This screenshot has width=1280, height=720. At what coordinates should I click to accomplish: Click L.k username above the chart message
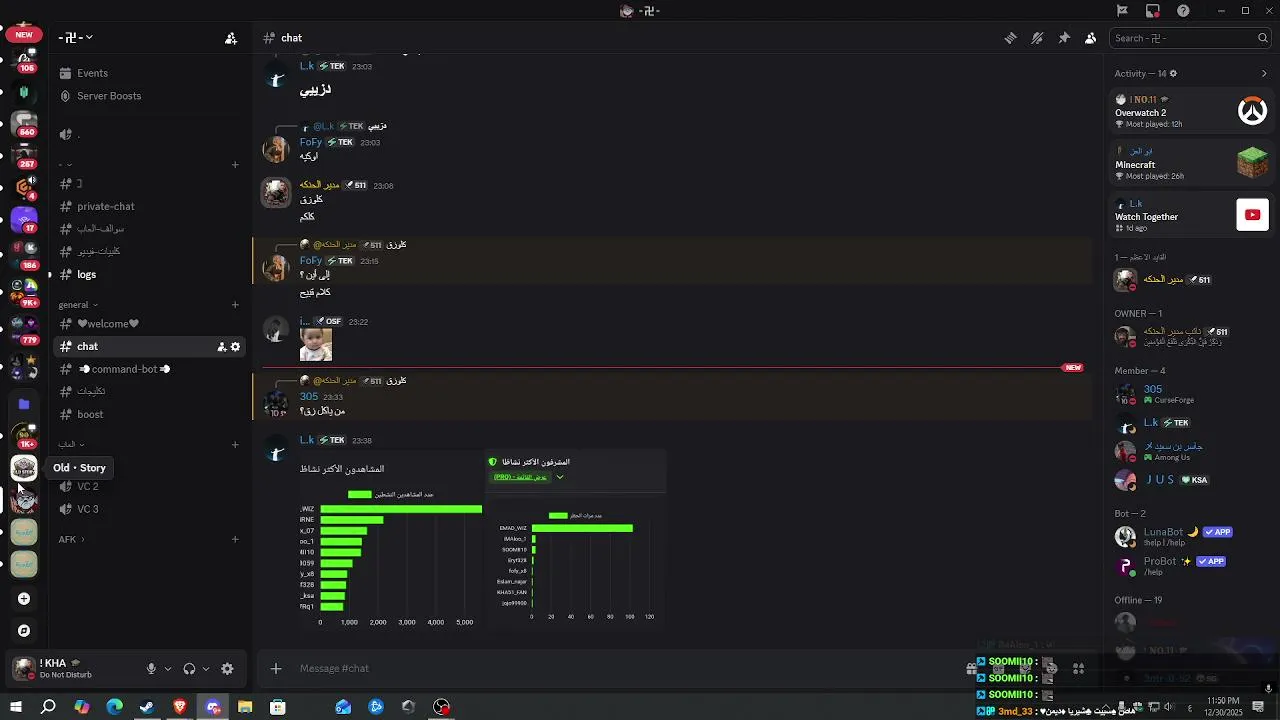[307, 440]
